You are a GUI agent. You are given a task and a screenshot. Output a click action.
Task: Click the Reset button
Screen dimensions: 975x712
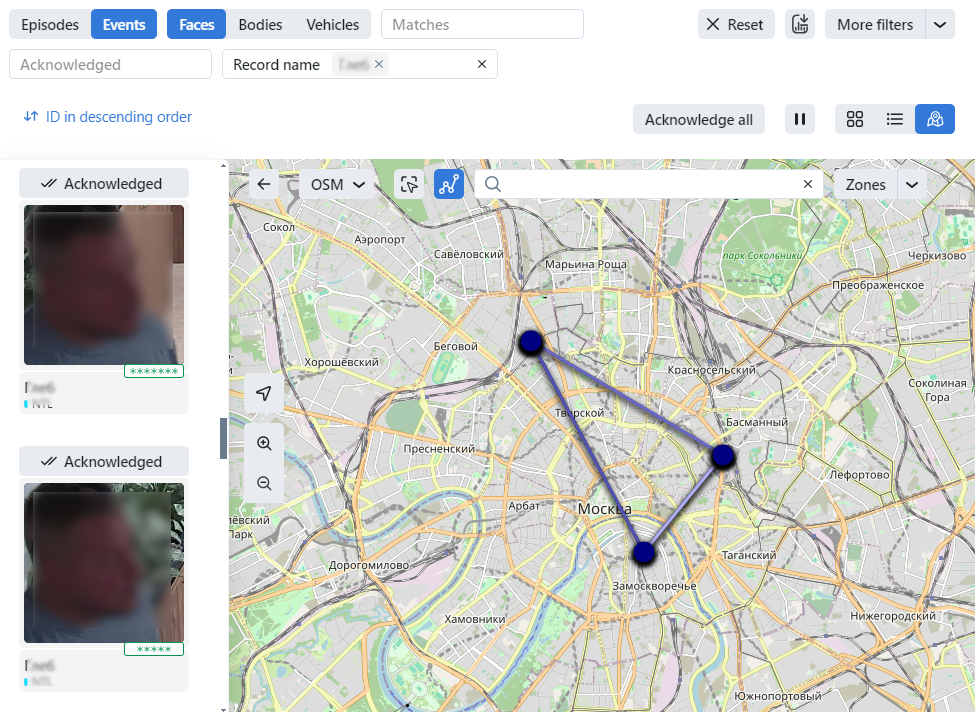point(736,23)
